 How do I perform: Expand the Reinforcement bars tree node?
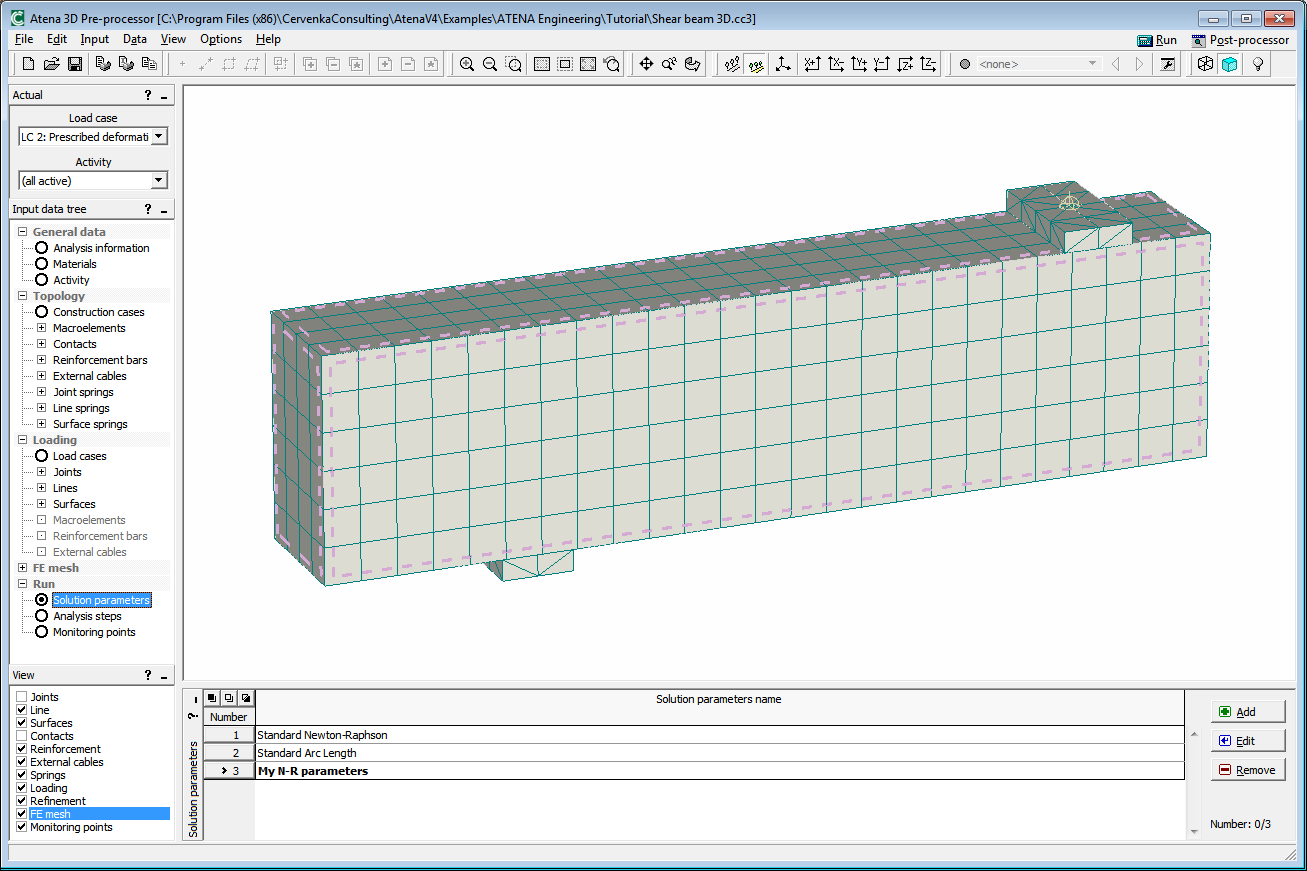[x=42, y=360]
